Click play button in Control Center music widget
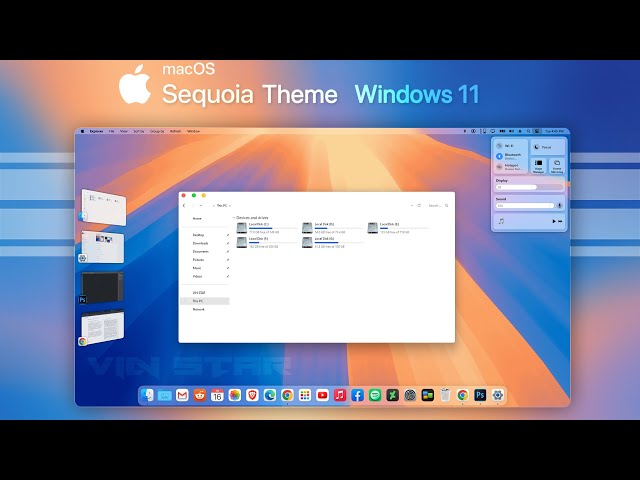This screenshot has height=480, width=640. click(554, 221)
